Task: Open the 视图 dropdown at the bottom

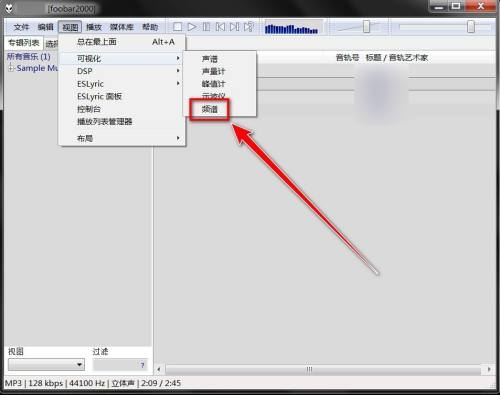Action: pos(46,365)
